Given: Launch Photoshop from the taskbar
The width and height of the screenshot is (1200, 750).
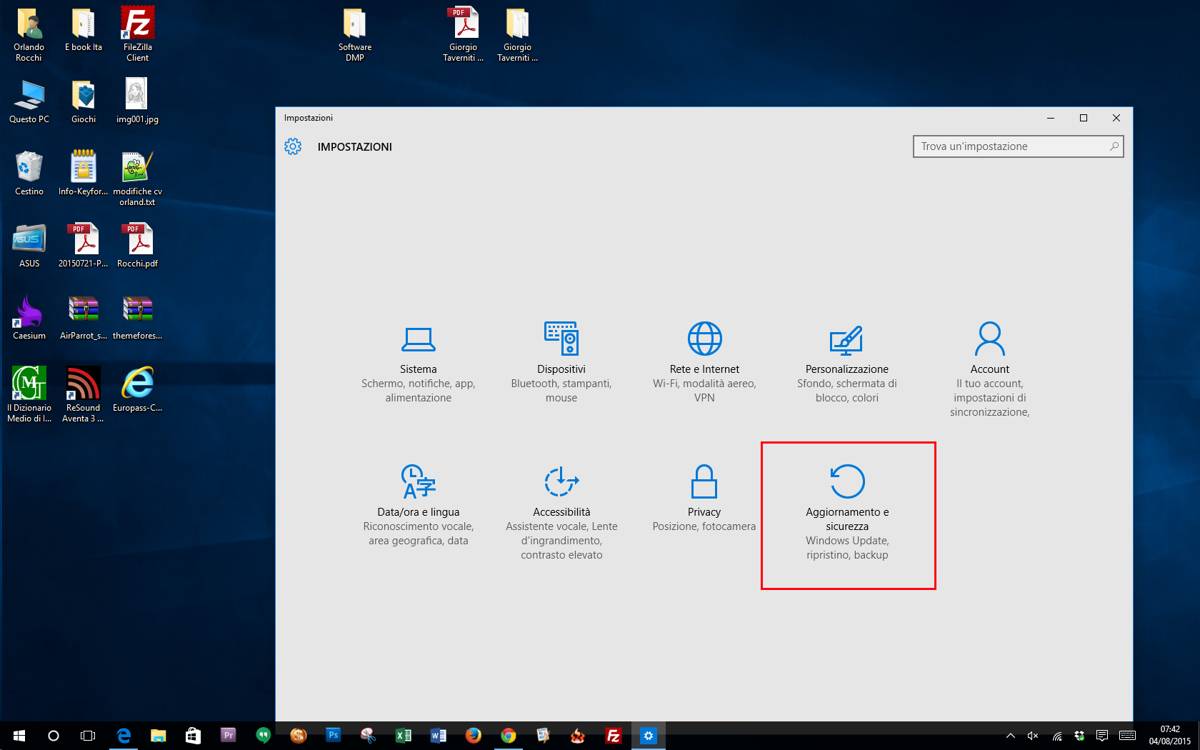Looking at the screenshot, I should pos(333,736).
